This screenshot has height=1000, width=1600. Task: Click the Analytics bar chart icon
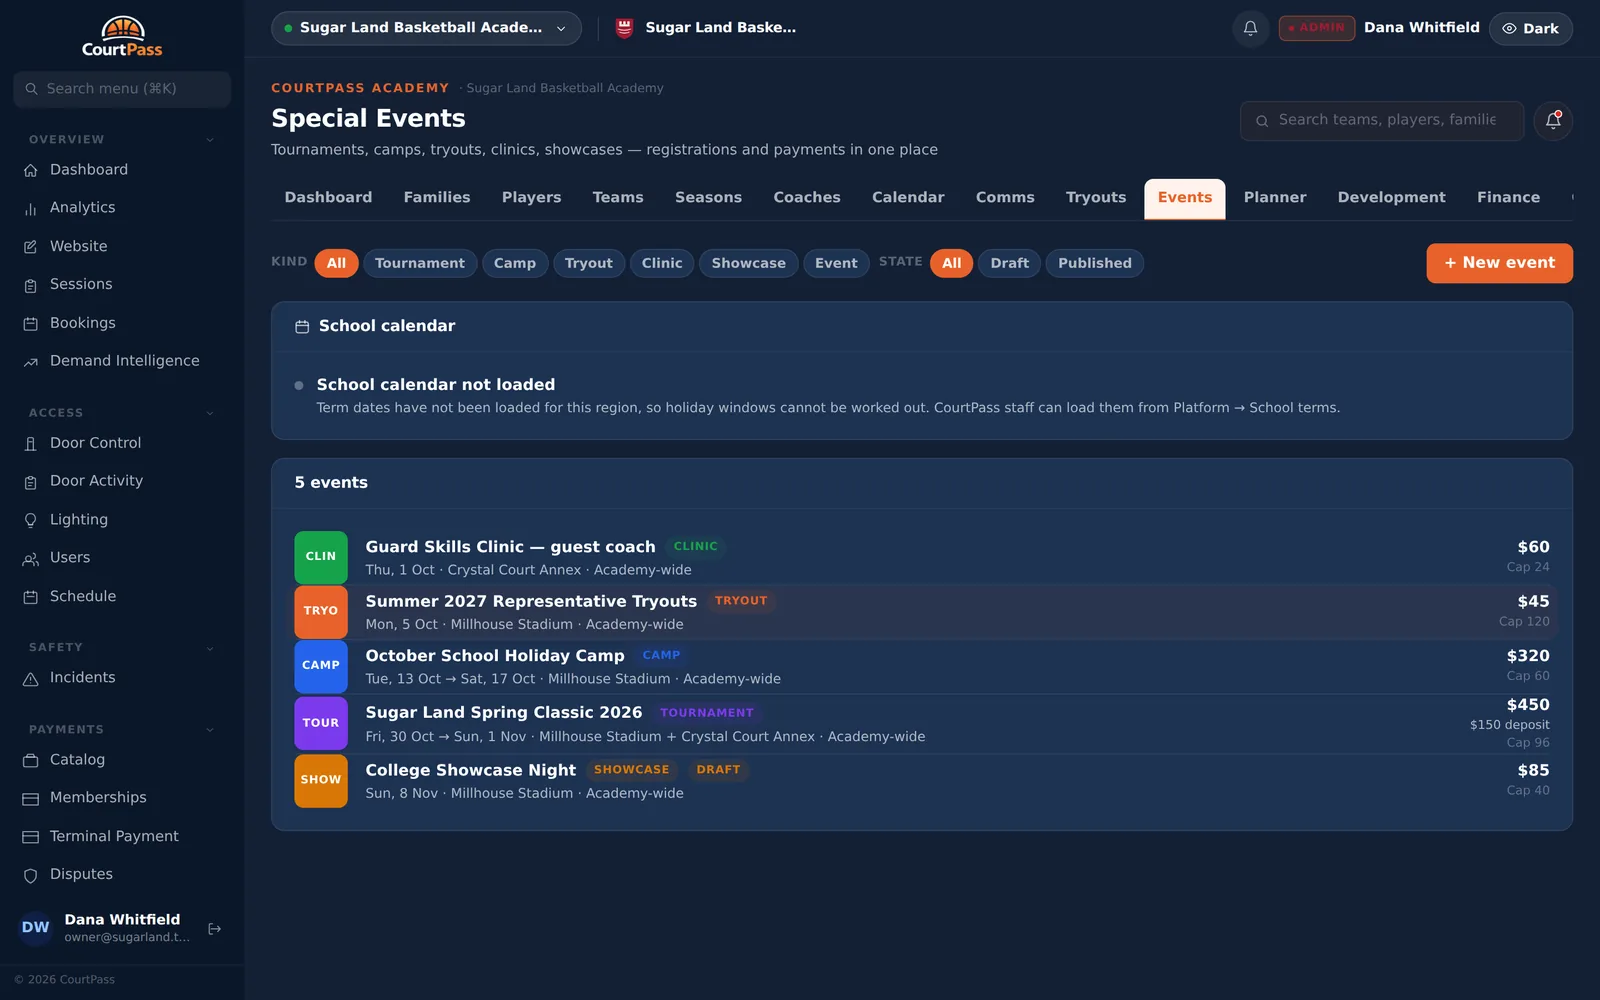point(31,208)
